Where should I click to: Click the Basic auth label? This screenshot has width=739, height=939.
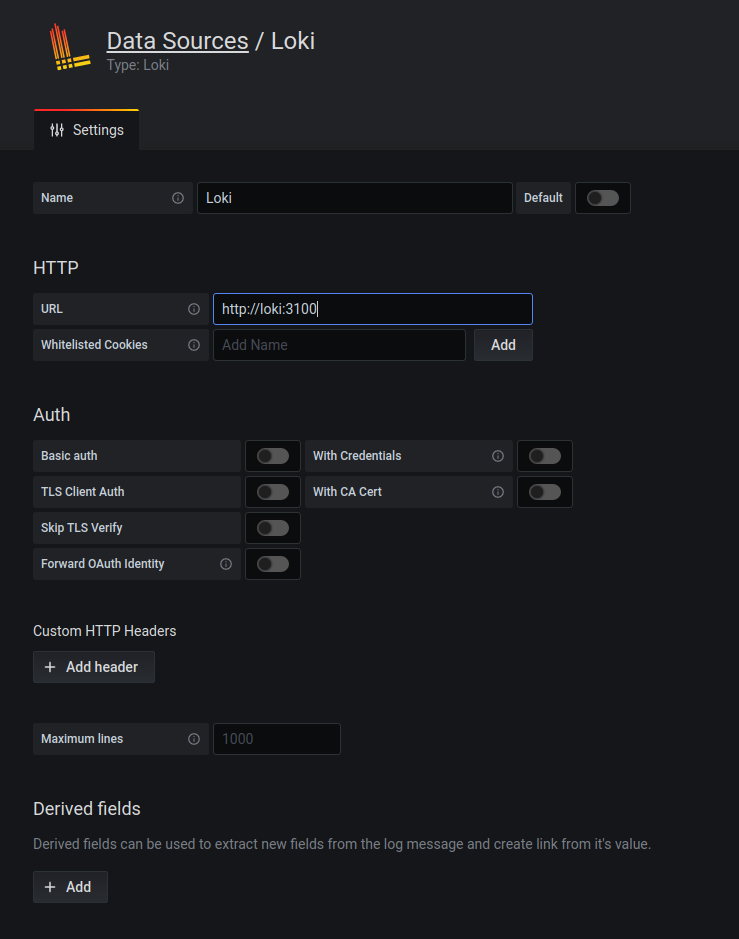pyautogui.click(x=69, y=456)
